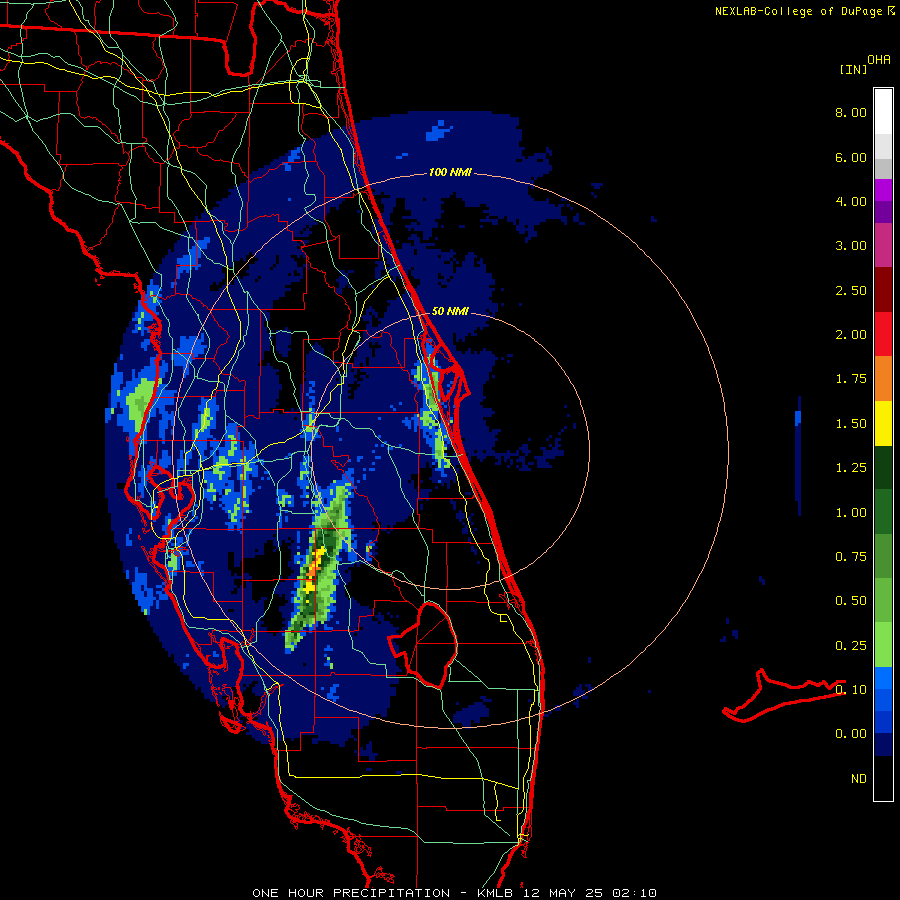This screenshot has height=900, width=900.
Task: Click the 1.25 legend value
Action: click(x=851, y=468)
